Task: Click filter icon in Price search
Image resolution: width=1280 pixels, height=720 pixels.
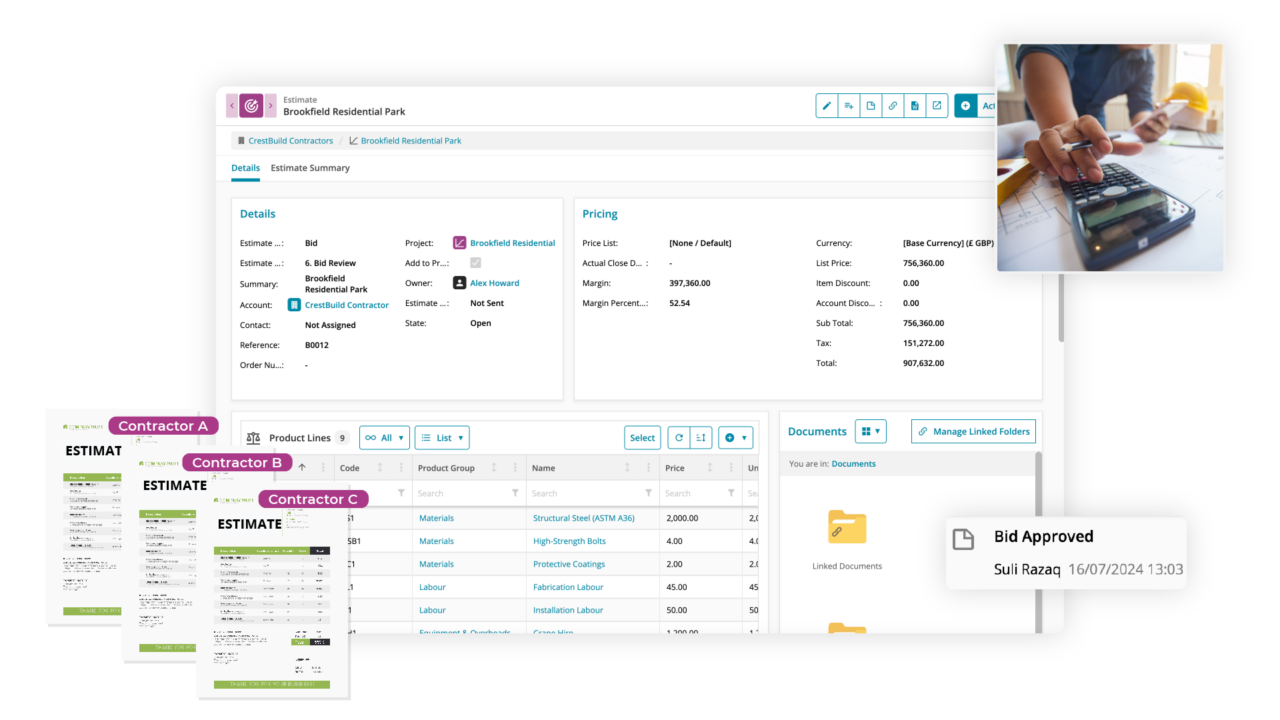Action: (x=731, y=493)
